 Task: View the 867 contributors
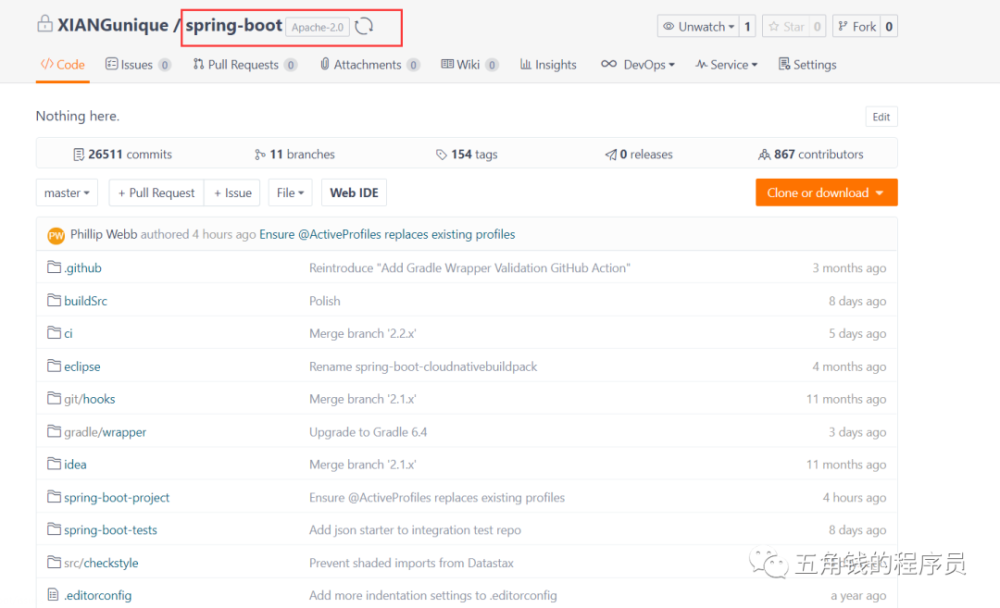click(x=811, y=154)
